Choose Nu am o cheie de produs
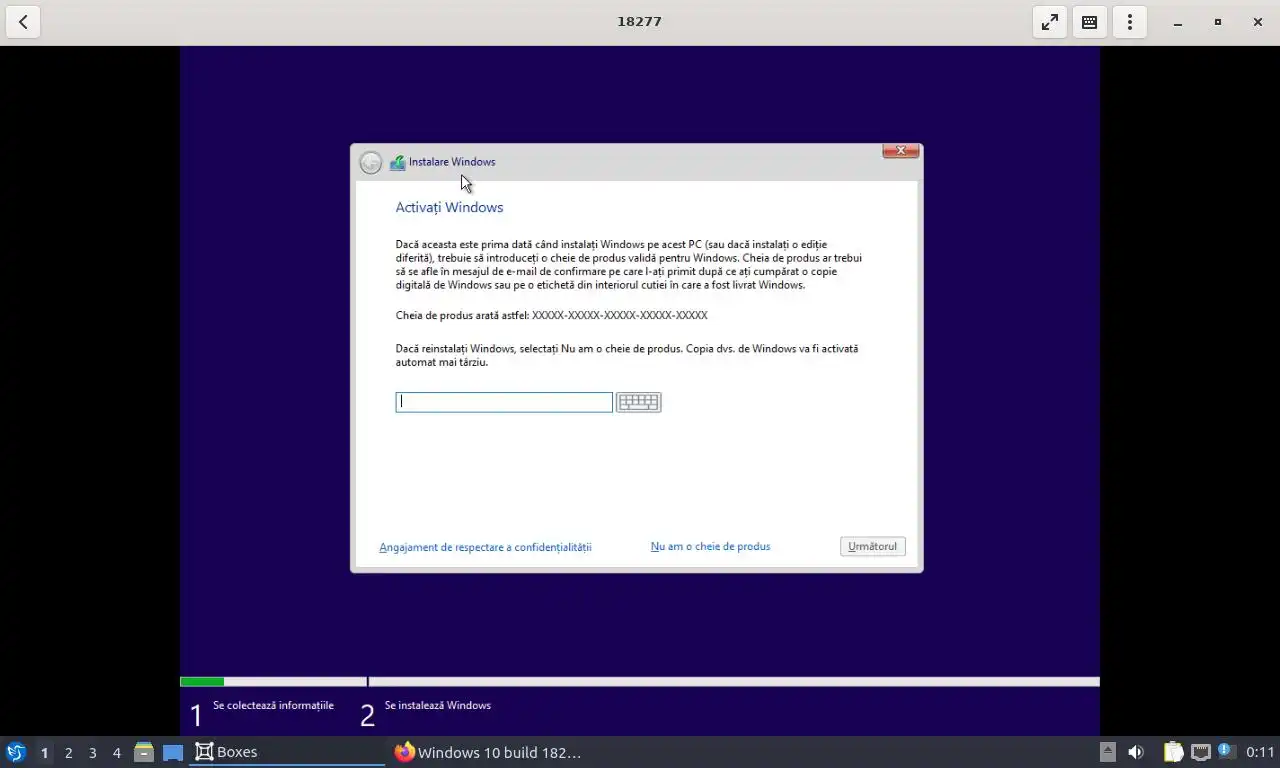1280x768 pixels. coord(710,546)
